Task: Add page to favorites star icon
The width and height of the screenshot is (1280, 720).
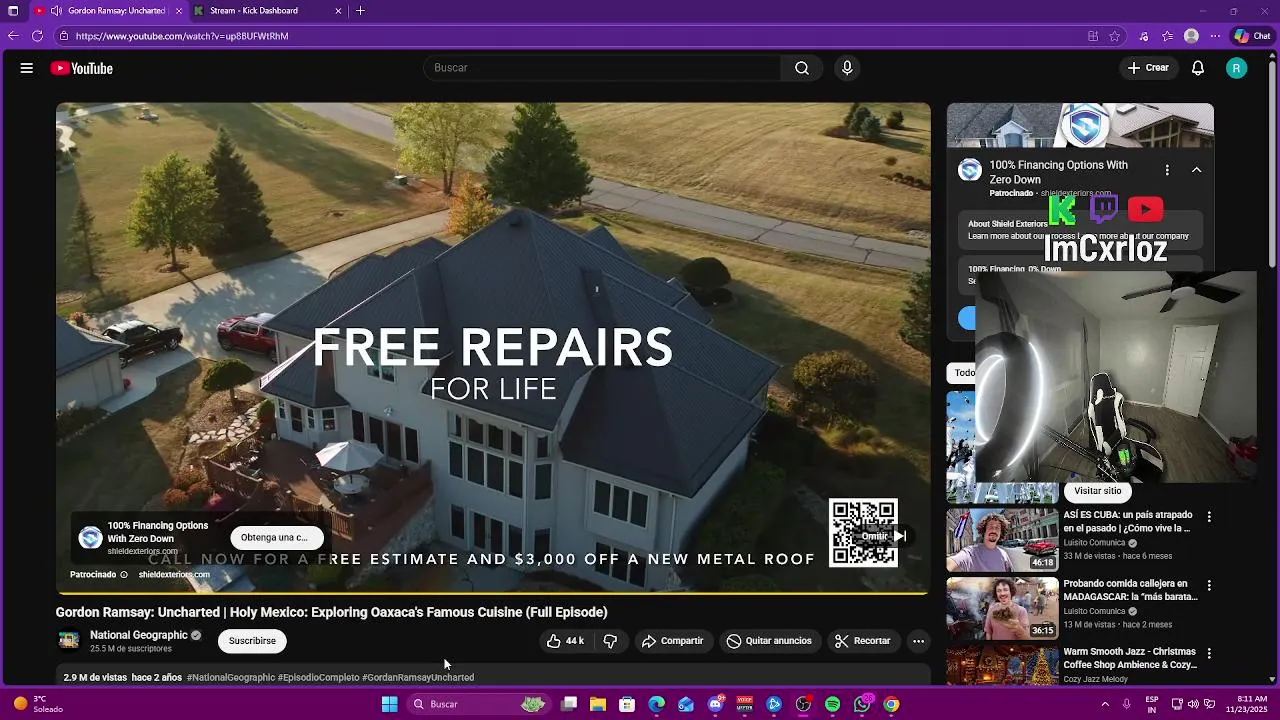Action: click(1114, 36)
